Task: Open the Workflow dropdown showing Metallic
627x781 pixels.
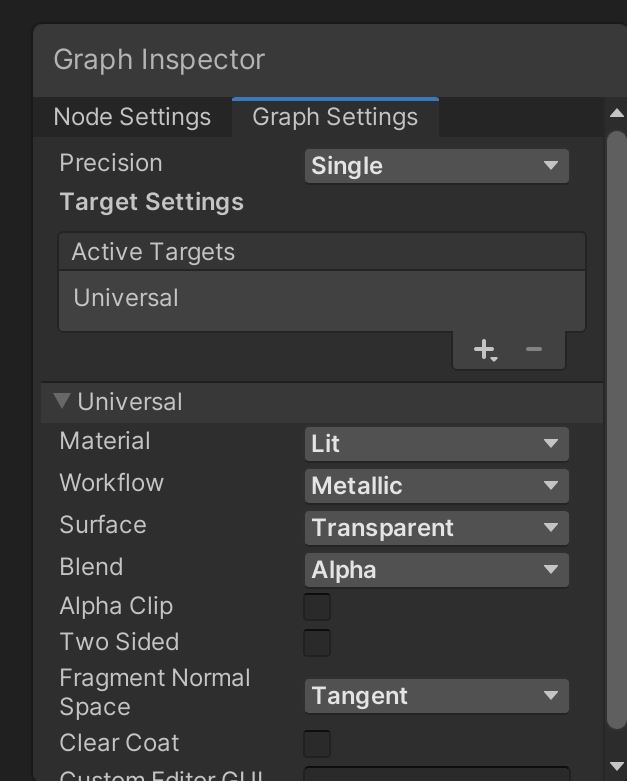Action: [436, 486]
